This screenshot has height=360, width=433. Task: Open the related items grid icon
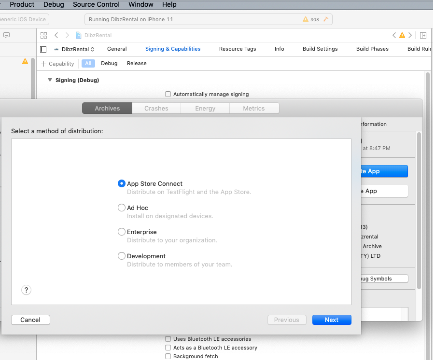point(44,35)
